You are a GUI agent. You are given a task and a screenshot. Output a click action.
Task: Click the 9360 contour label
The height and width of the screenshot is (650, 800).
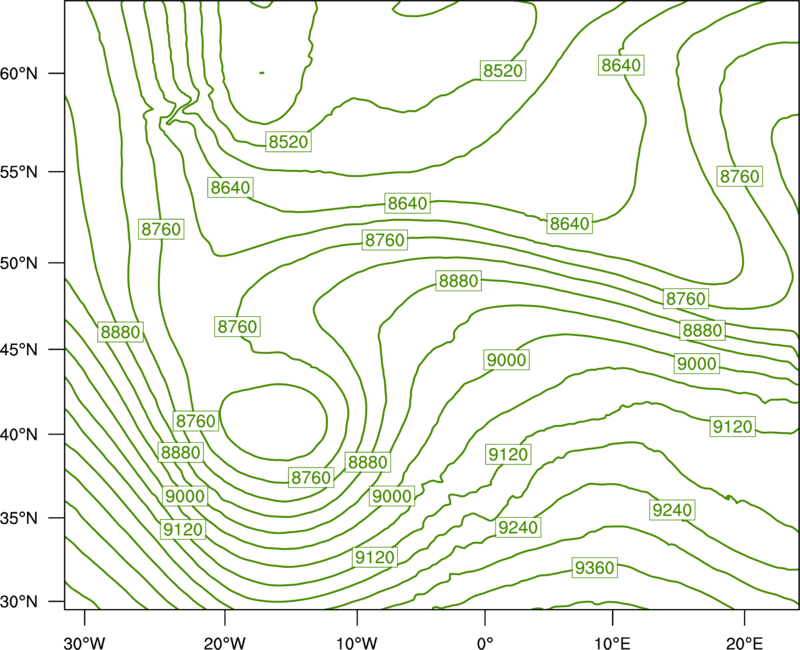[594, 567]
